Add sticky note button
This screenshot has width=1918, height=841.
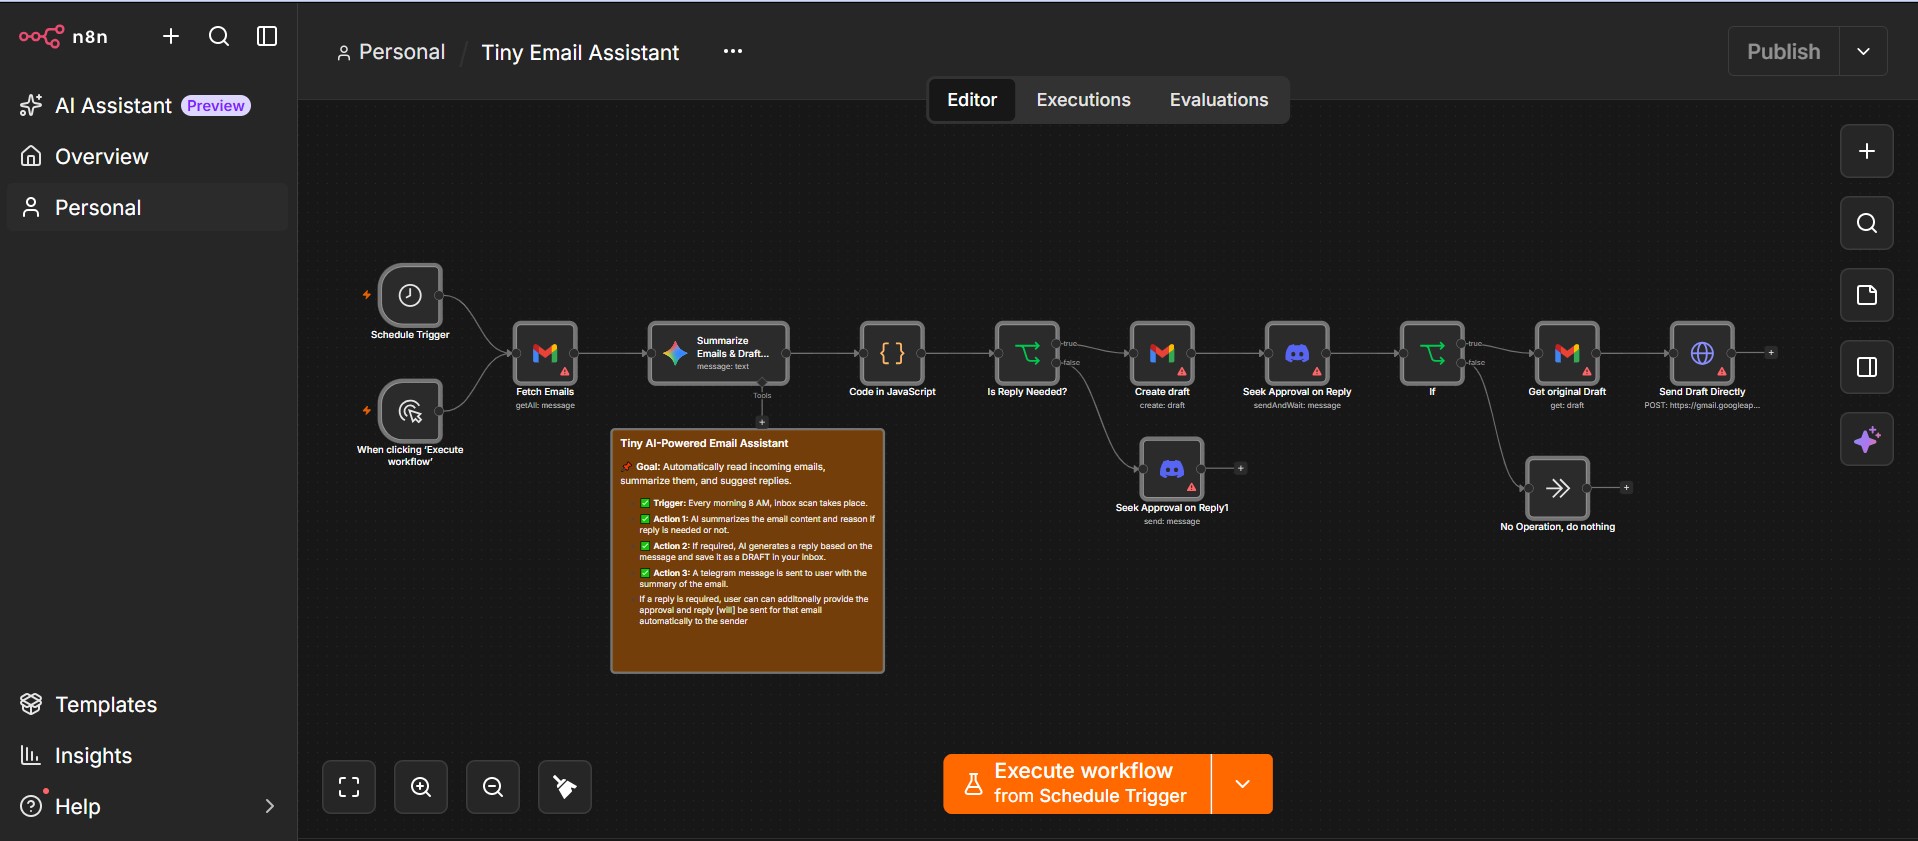click(x=1867, y=295)
